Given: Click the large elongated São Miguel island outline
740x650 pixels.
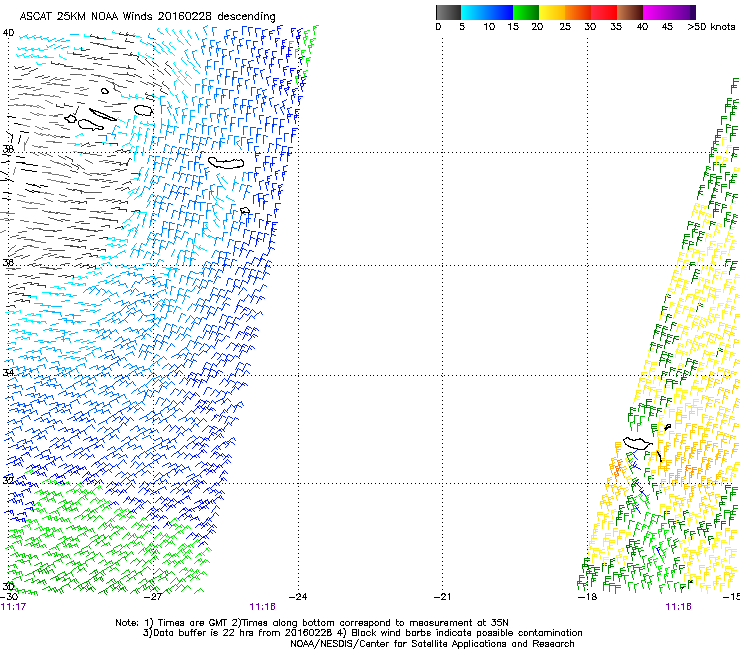Looking at the screenshot, I should [226, 163].
